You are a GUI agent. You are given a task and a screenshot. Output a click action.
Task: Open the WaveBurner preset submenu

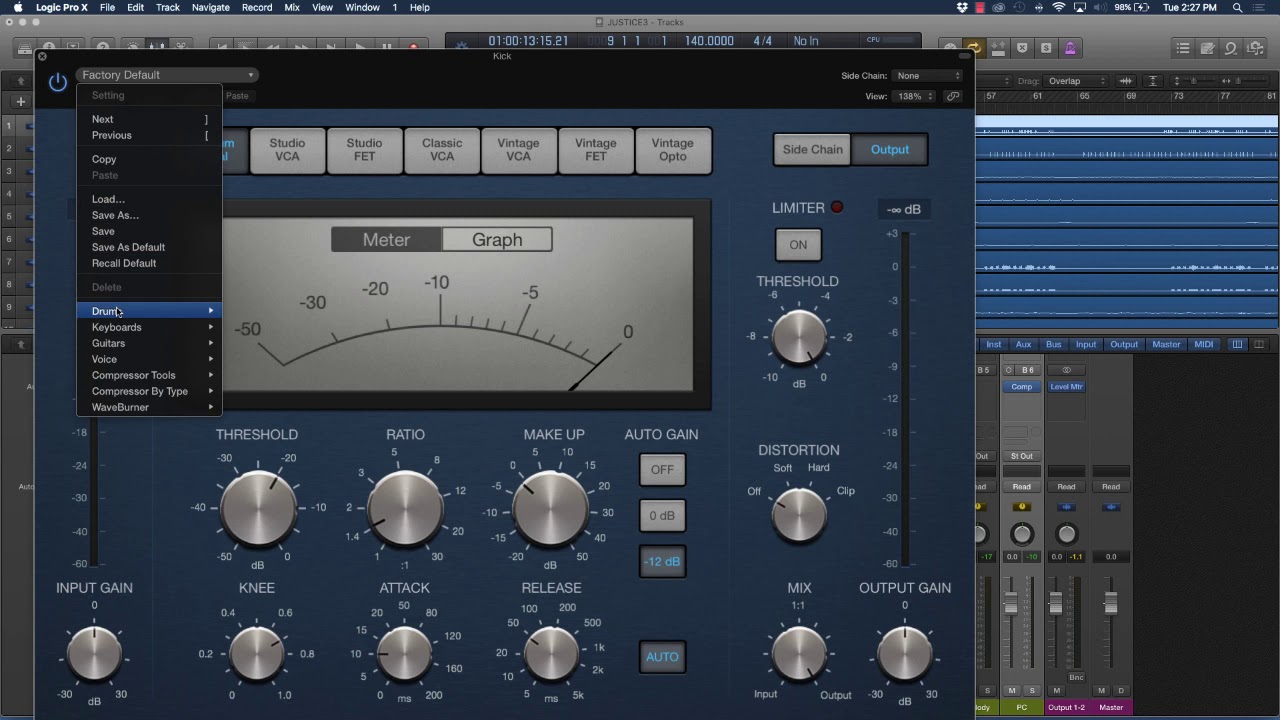click(x=149, y=407)
